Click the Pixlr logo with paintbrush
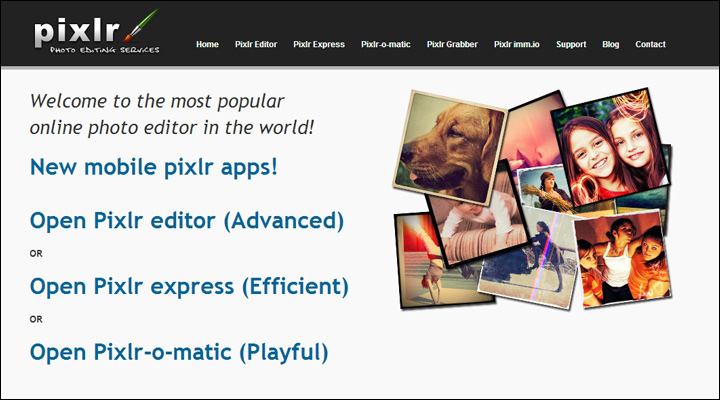 (96, 32)
